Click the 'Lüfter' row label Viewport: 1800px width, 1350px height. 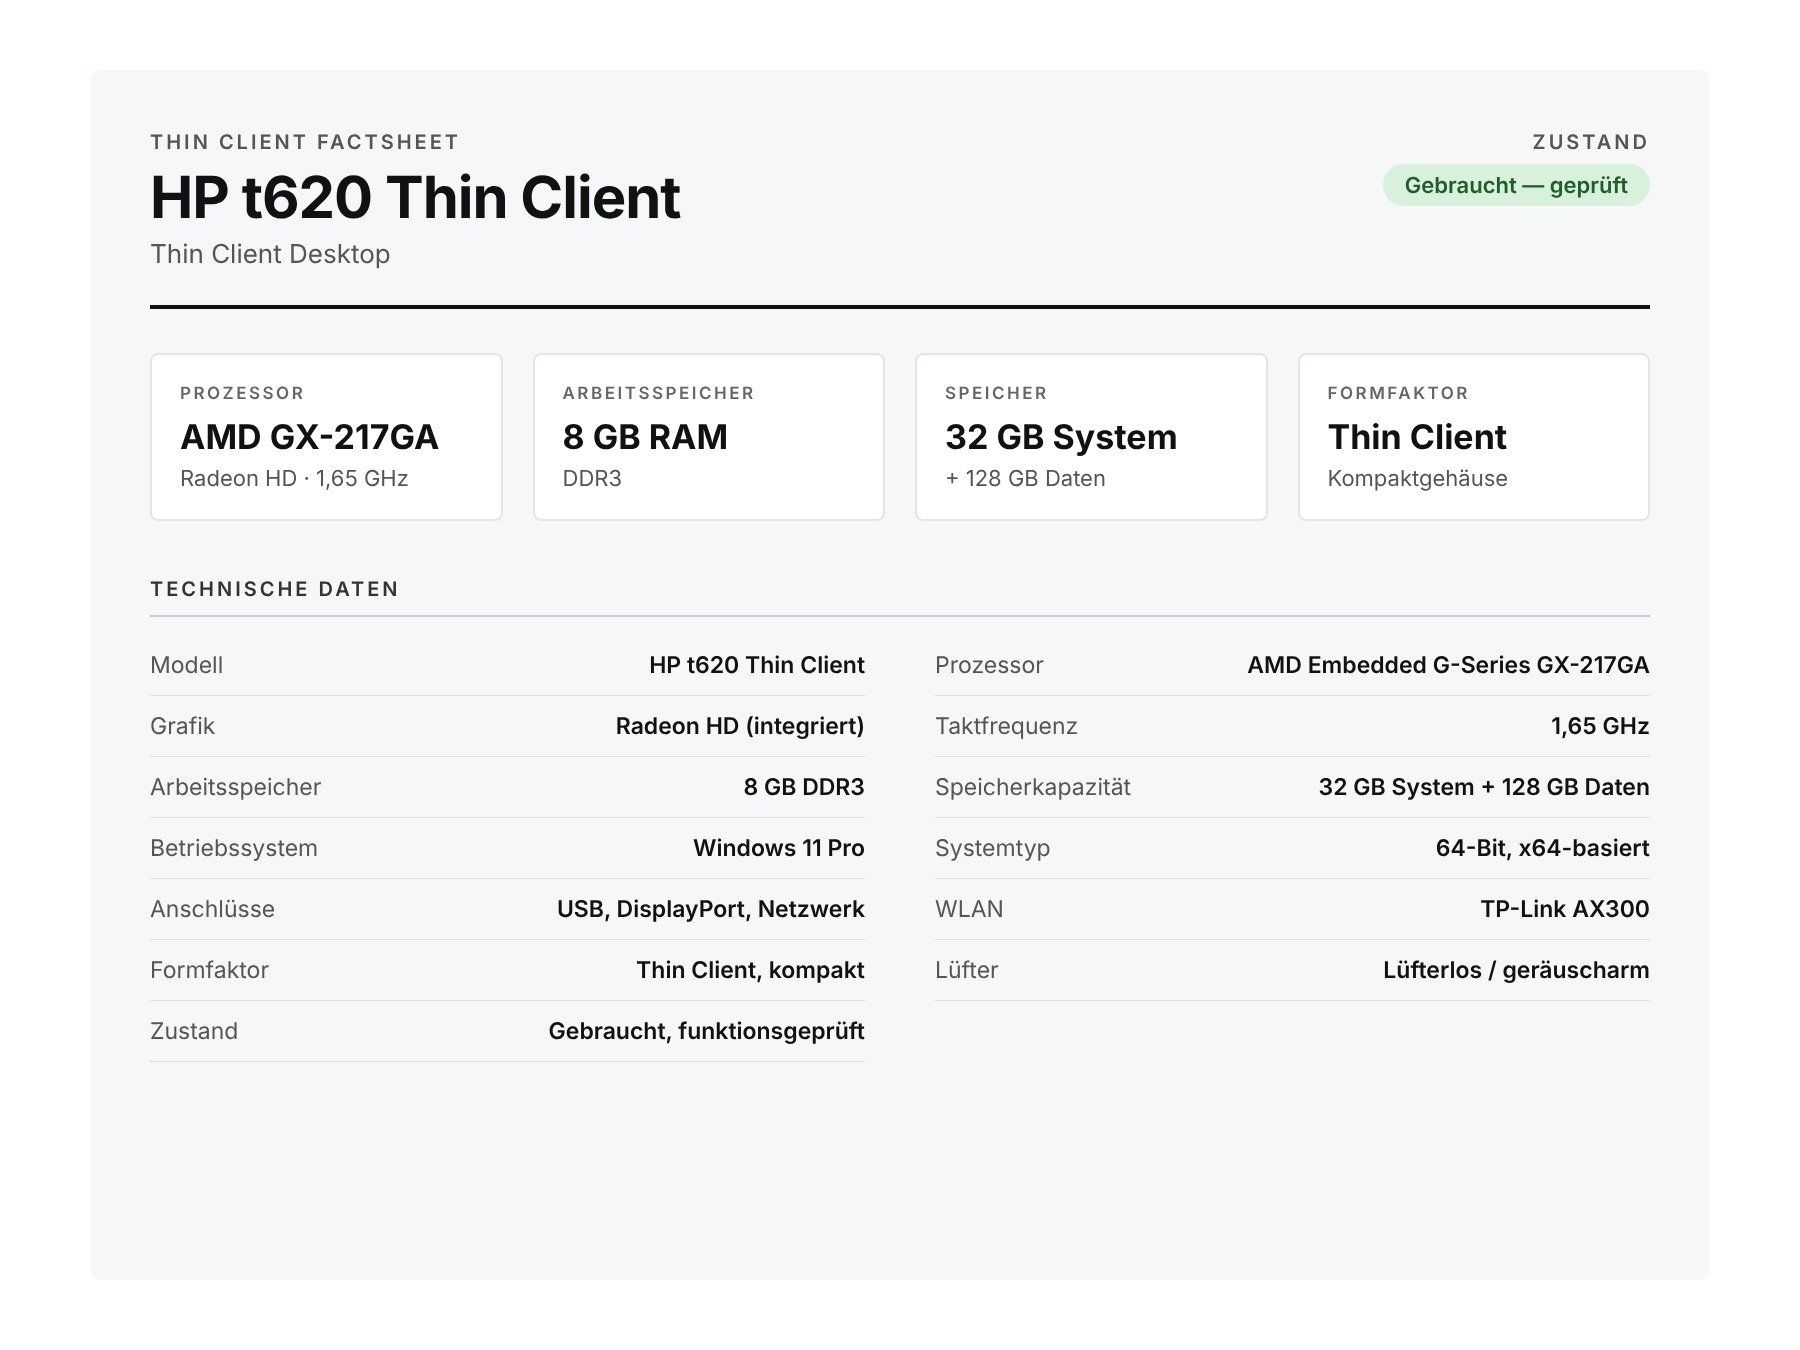point(967,970)
